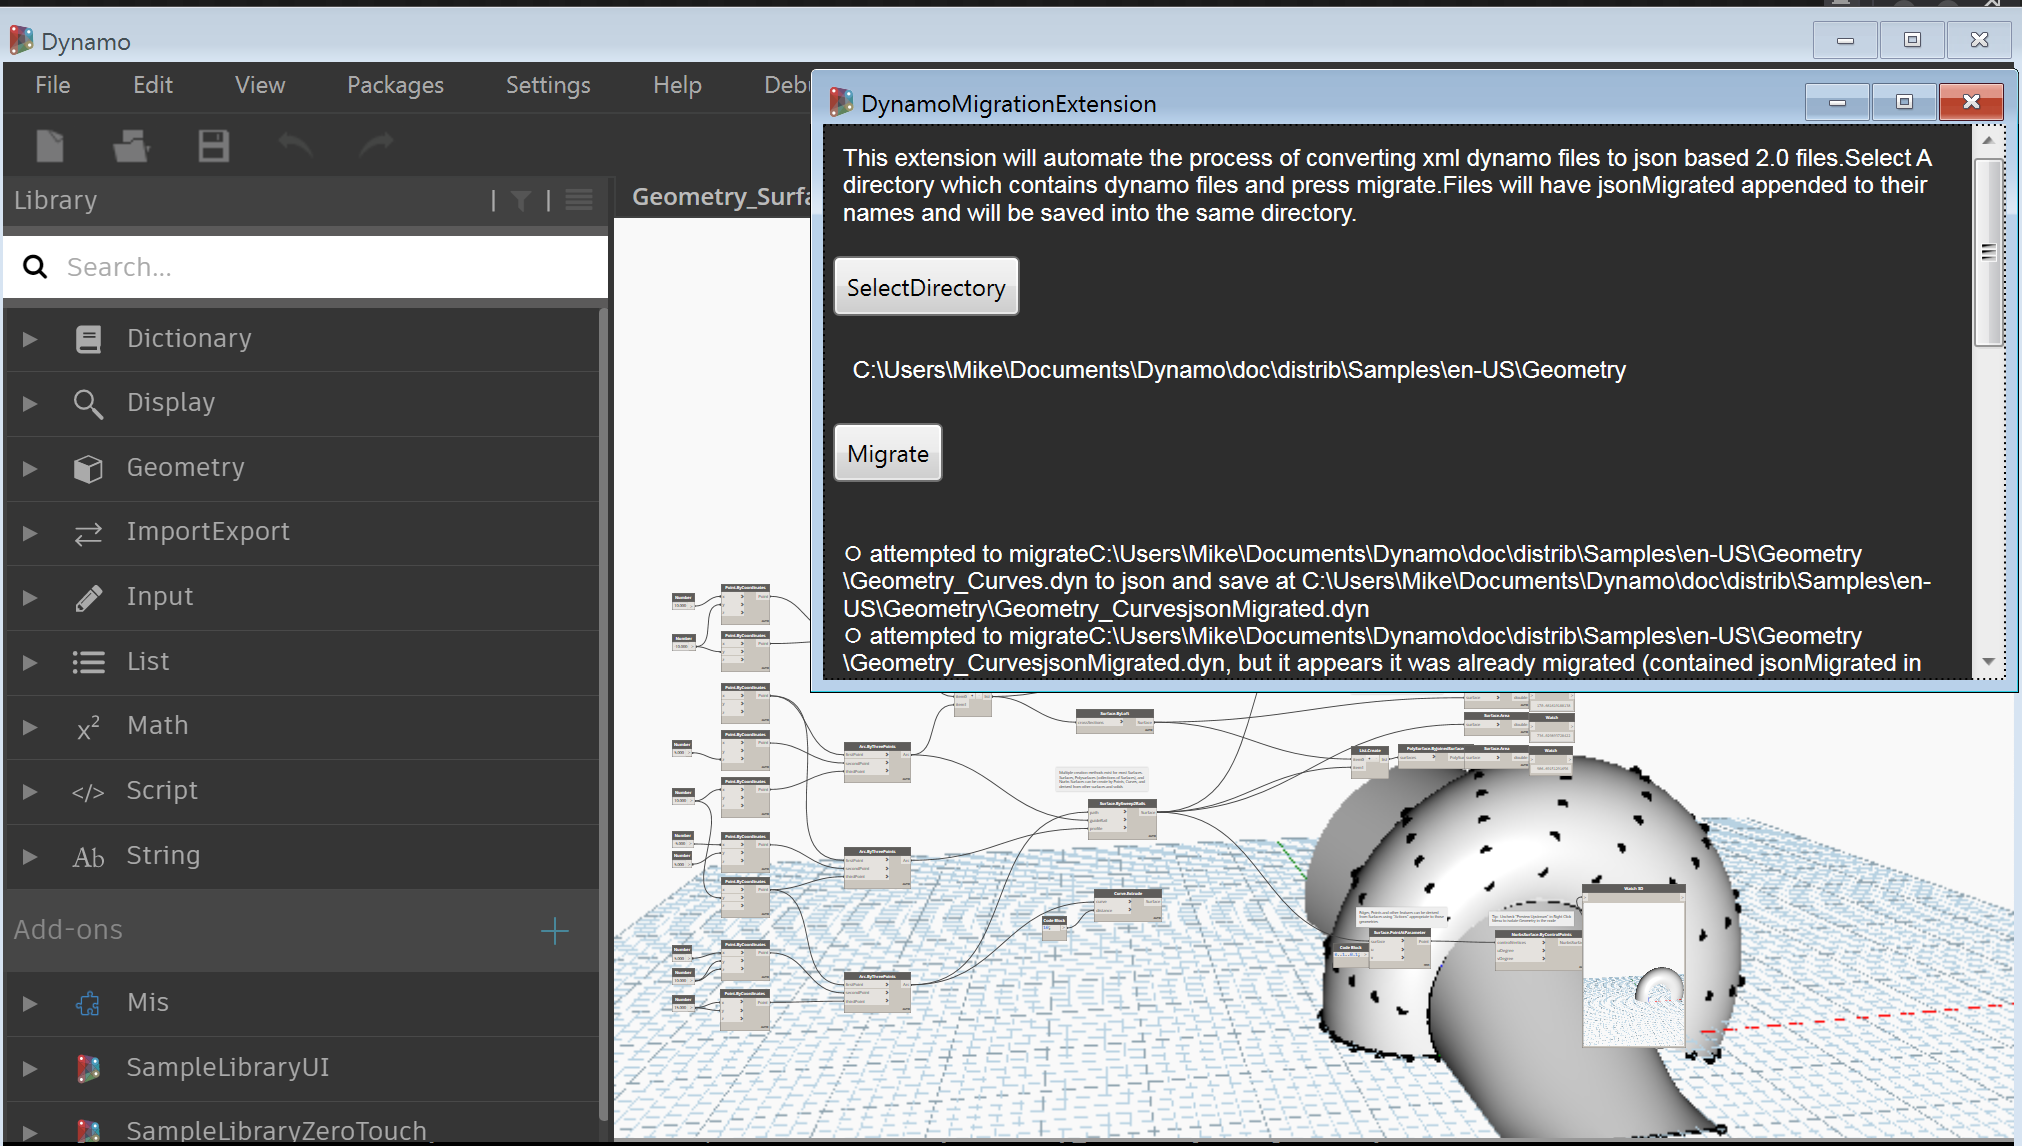Image resolution: width=2022 pixels, height=1146 pixels.
Task: Click the Geometry cube icon
Action: point(88,468)
